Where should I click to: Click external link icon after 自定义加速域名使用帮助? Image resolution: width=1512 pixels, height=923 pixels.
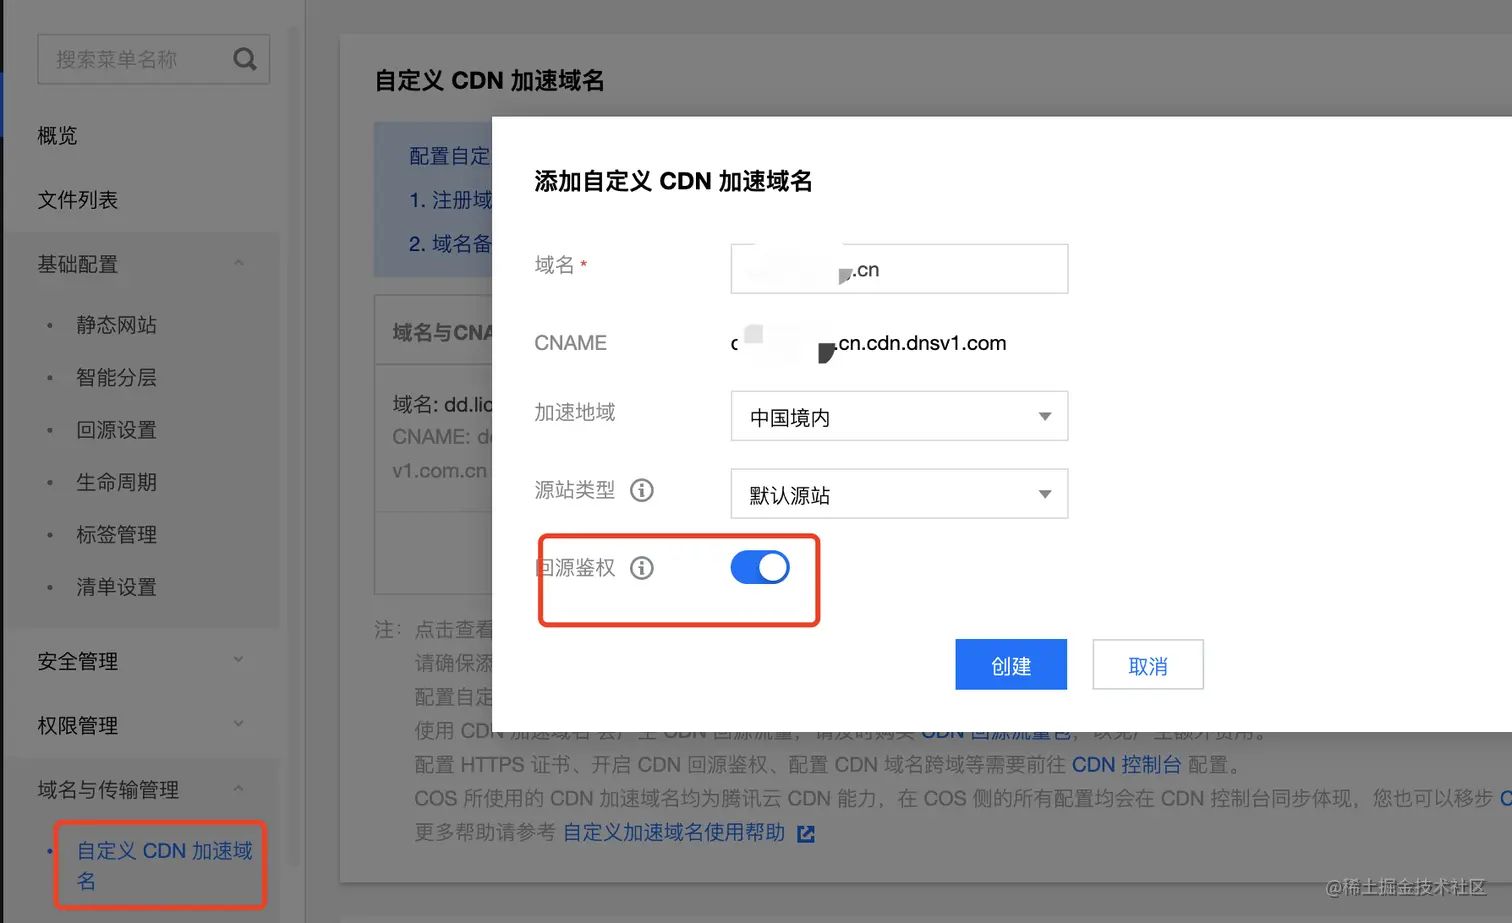pos(806,833)
